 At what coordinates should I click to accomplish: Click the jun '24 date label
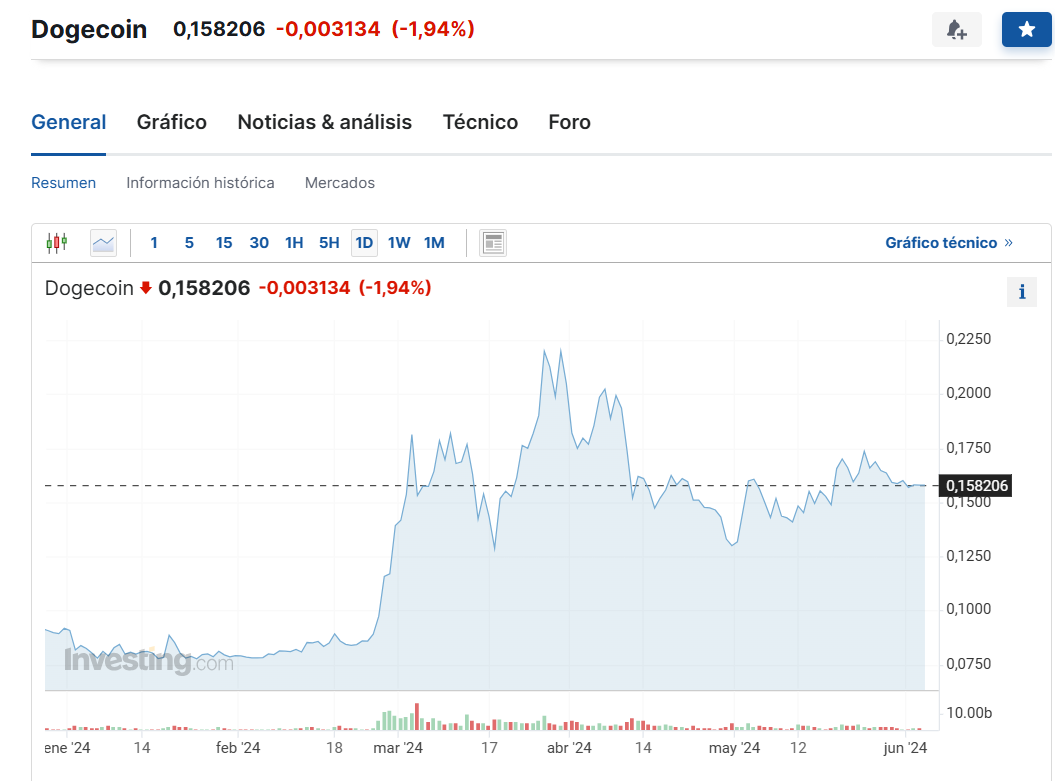905,748
